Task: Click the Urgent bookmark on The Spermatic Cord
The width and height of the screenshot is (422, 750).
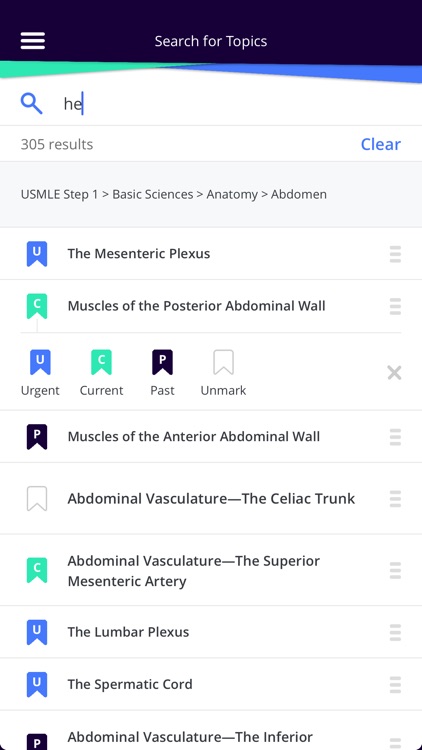Action: [37, 684]
